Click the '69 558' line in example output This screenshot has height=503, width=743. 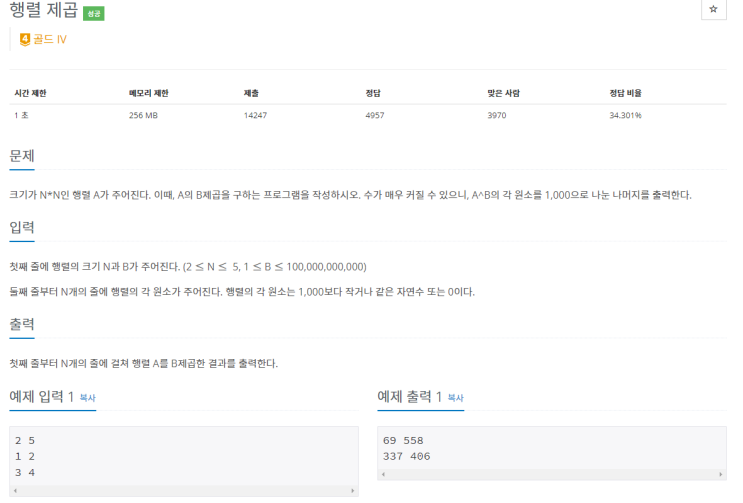403,440
